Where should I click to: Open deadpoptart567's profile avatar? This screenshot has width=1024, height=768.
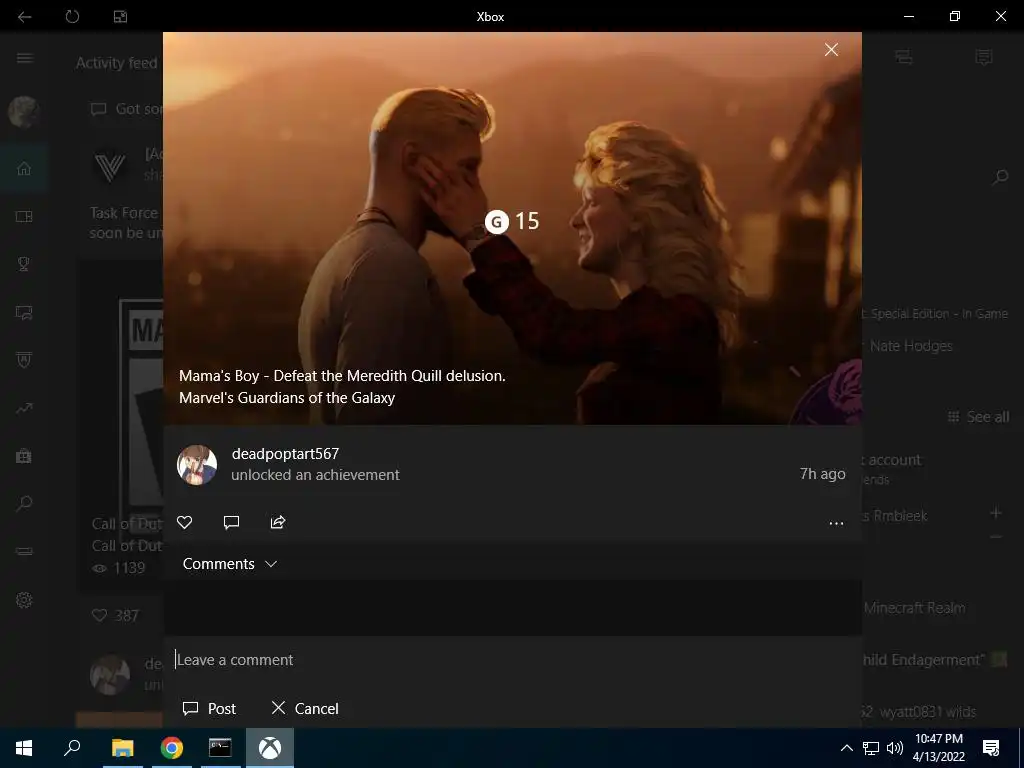point(197,465)
